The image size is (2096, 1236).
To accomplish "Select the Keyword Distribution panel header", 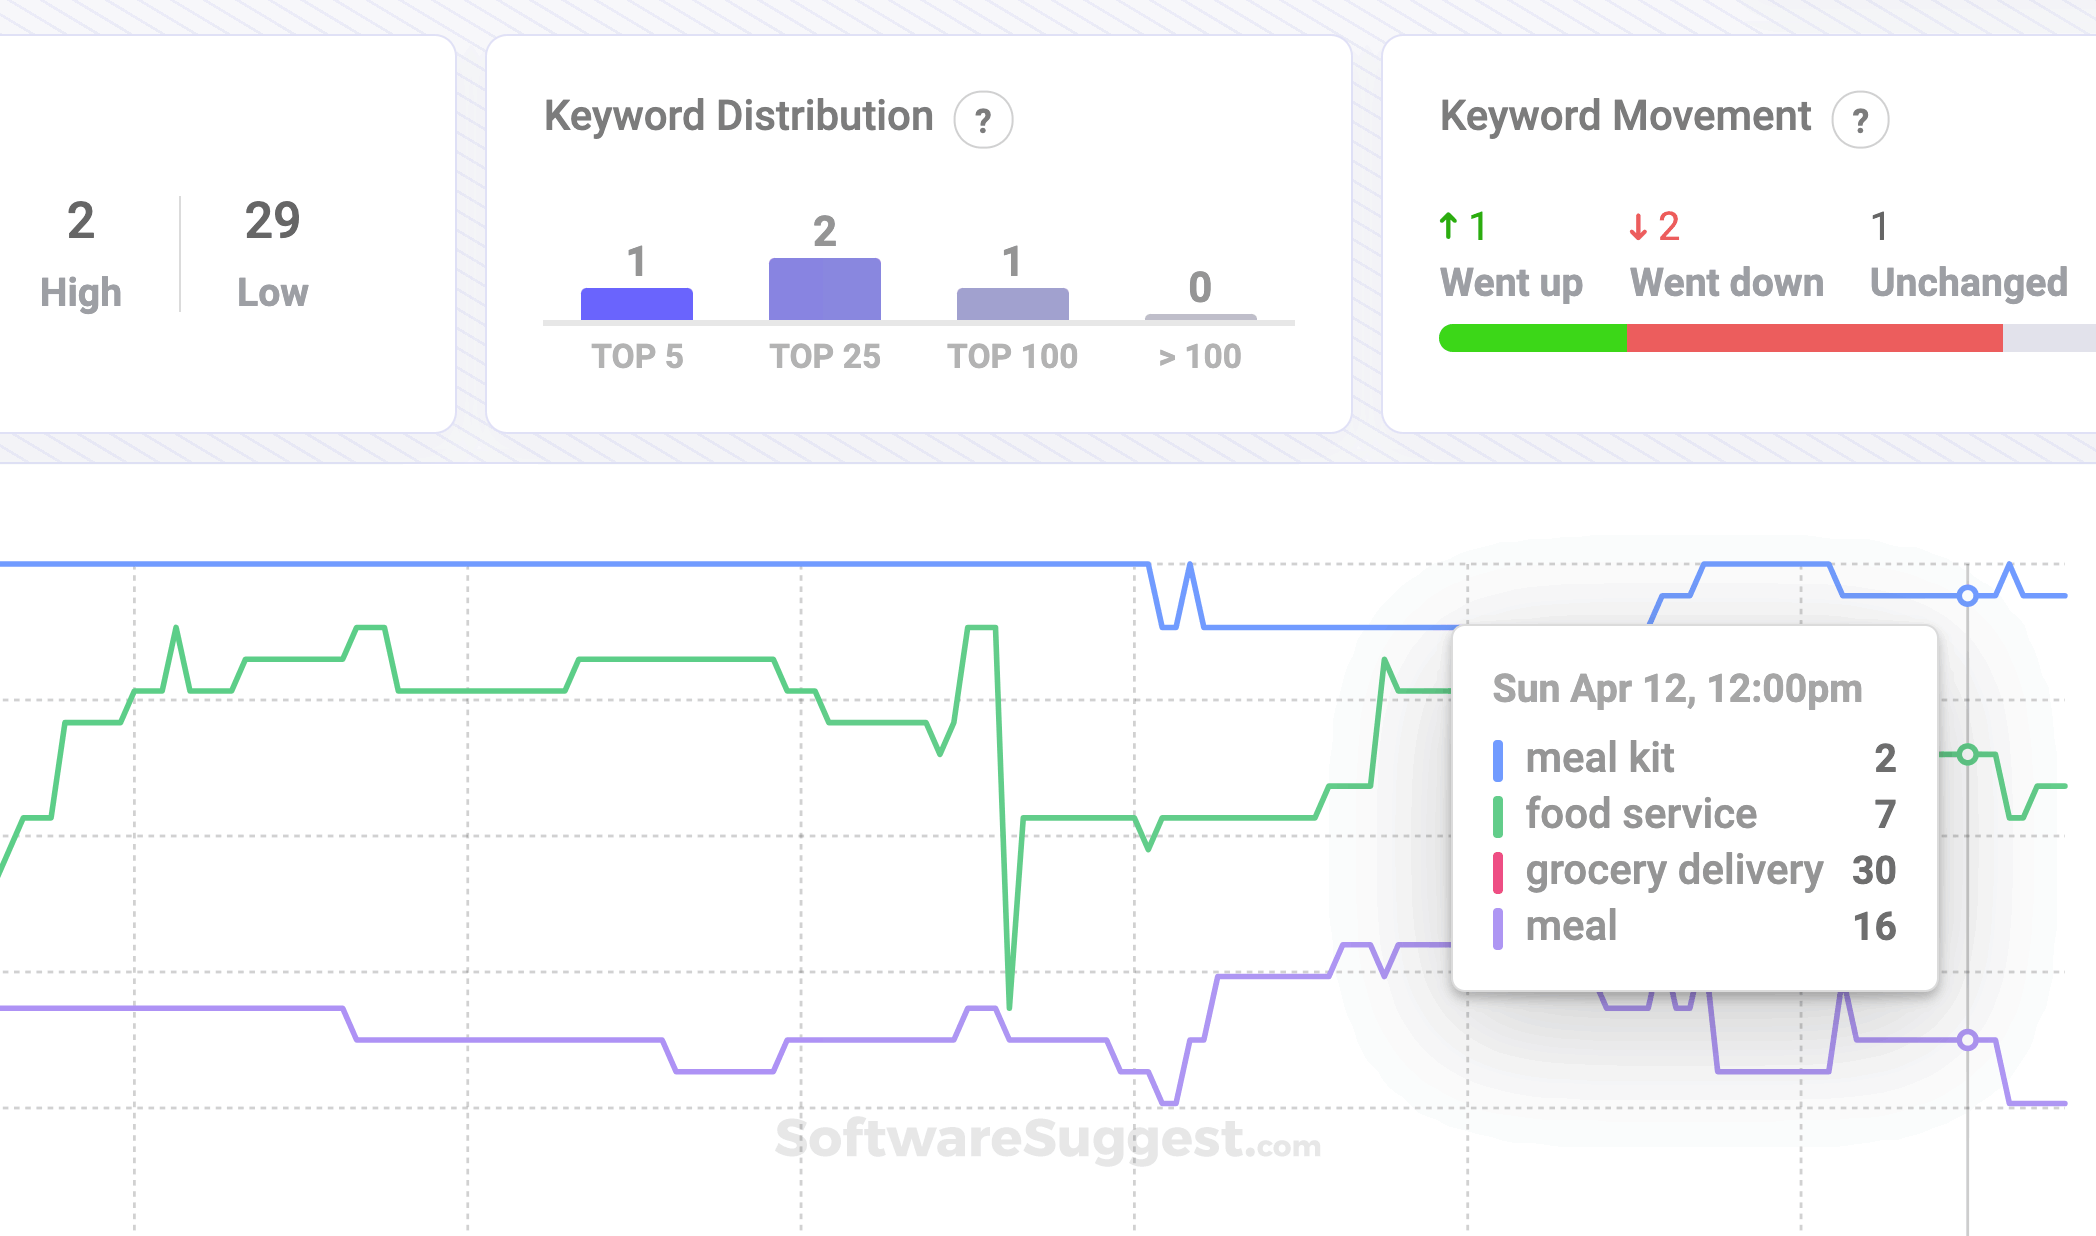I will [x=737, y=116].
